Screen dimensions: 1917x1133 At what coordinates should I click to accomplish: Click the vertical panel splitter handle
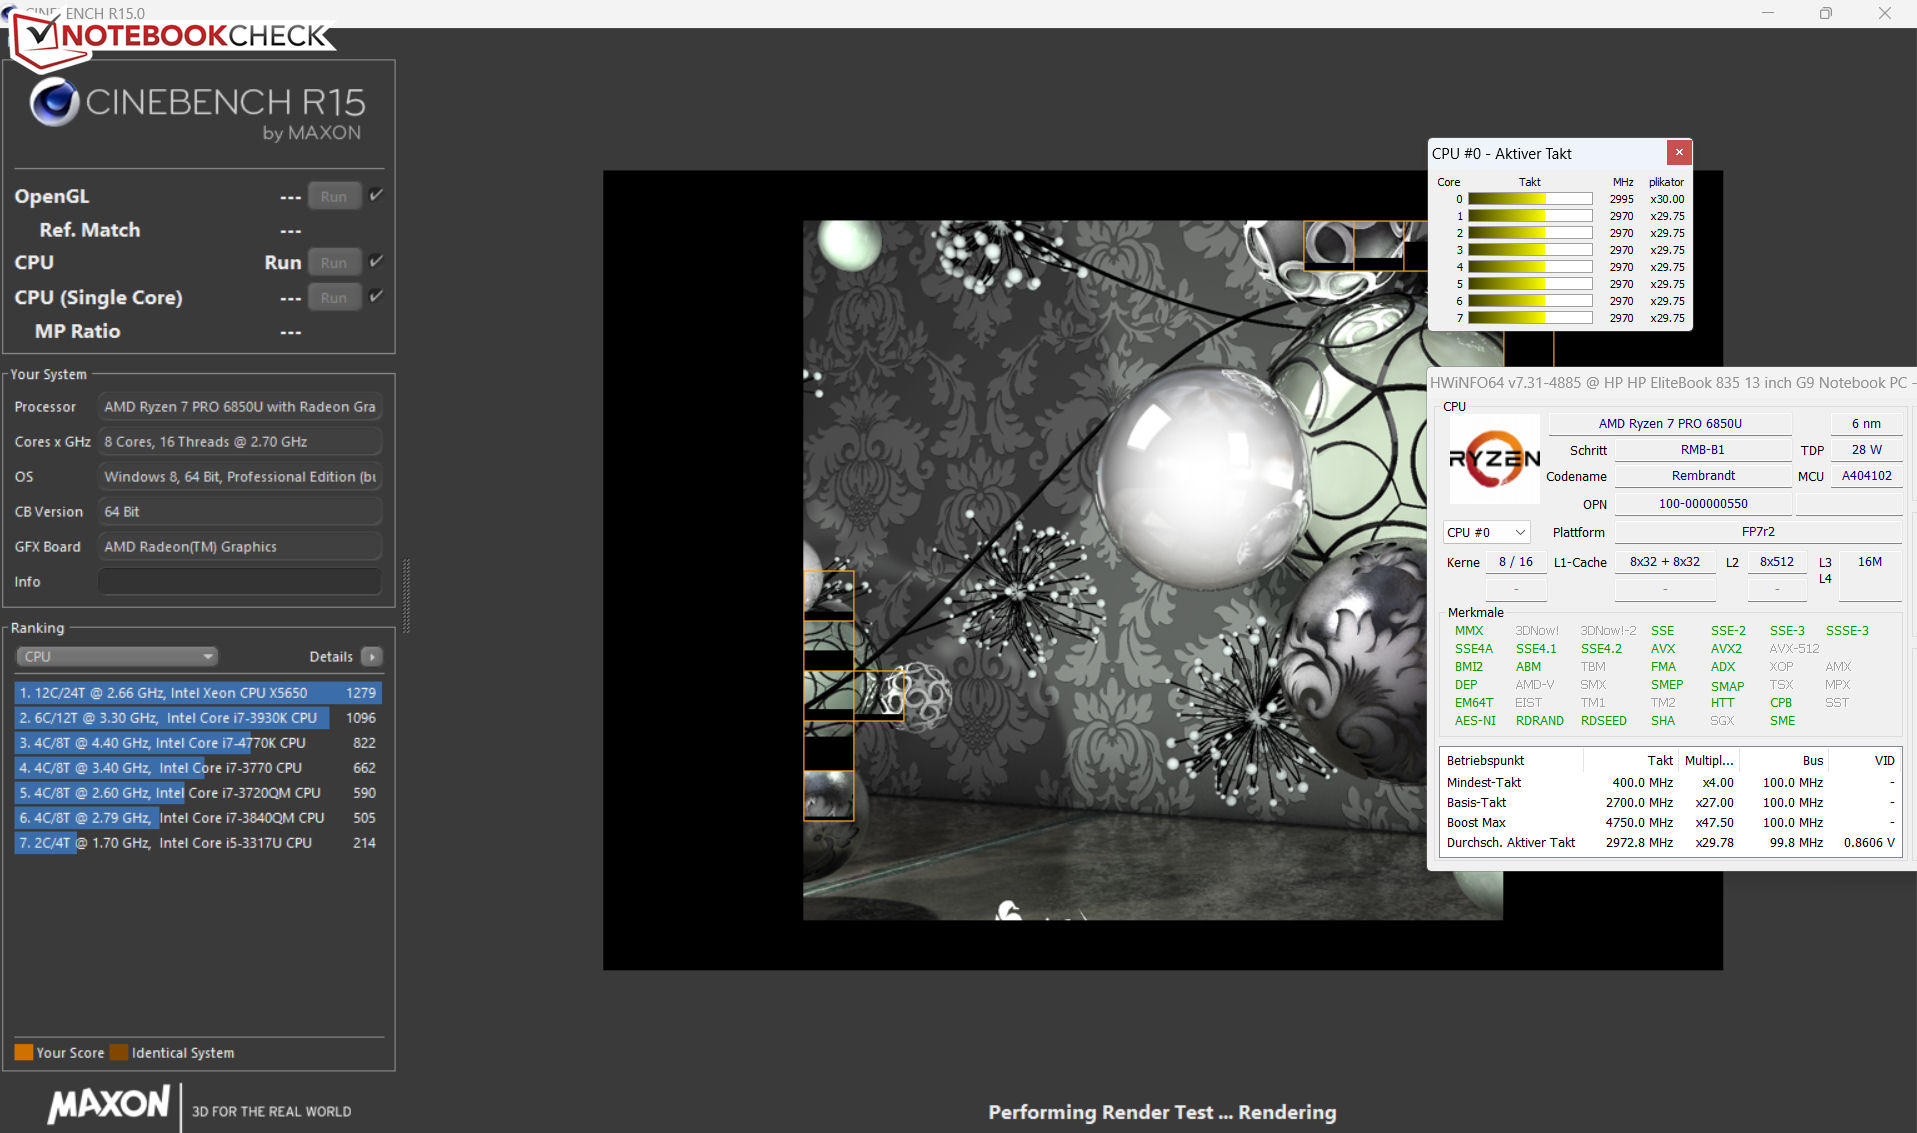406,596
